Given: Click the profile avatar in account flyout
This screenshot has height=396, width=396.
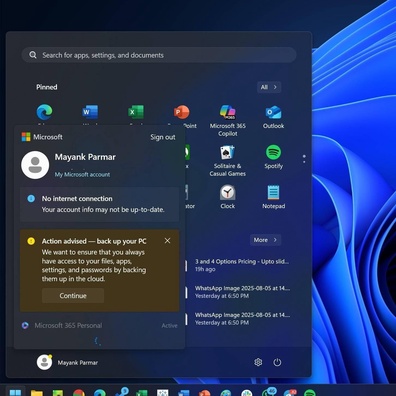Looking at the screenshot, I should point(35,165).
